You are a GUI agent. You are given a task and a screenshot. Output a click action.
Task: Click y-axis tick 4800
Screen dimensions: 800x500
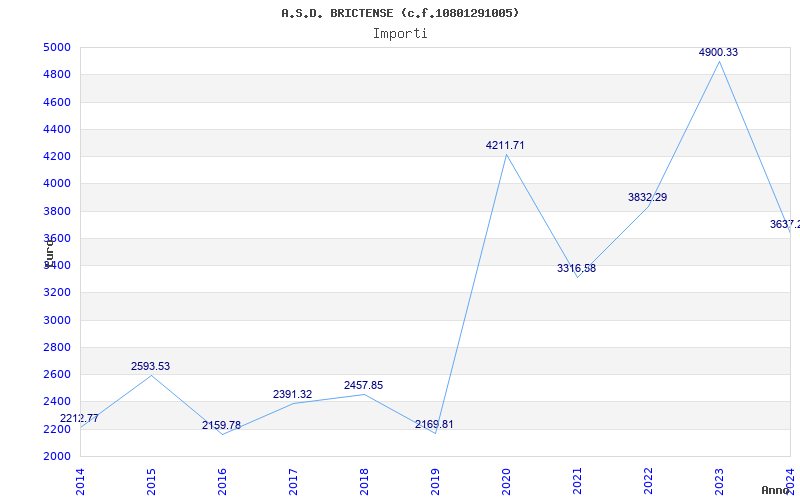[56, 74]
